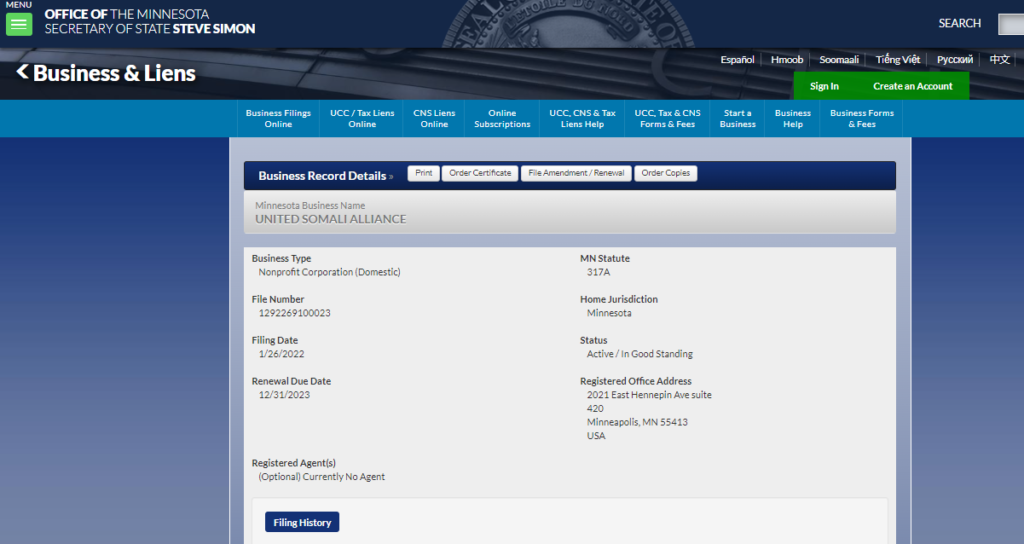Screen dimensions: 1024x544
Task: Click Create an Account
Action: click(x=912, y=86)
